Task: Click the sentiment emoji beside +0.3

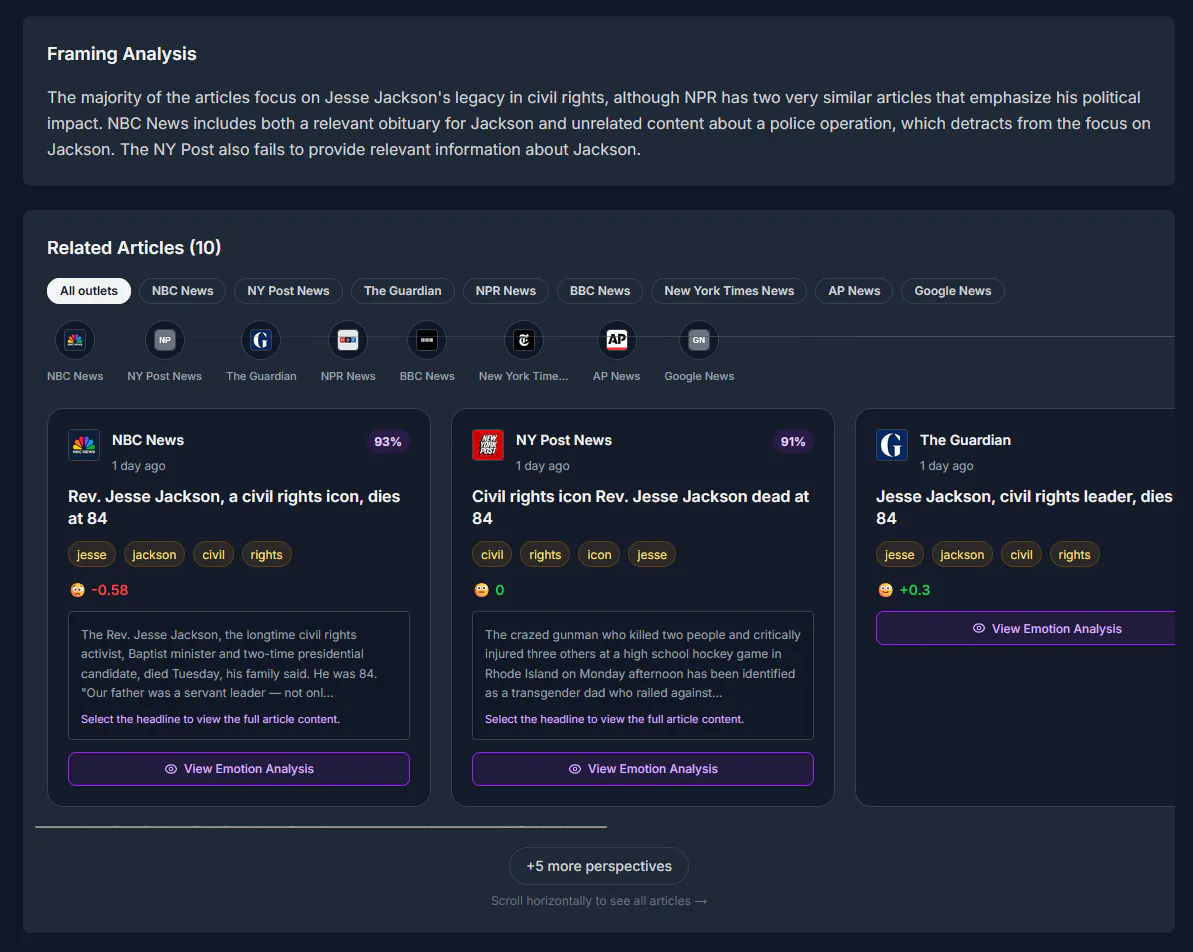Action: [x=885, y=590]
